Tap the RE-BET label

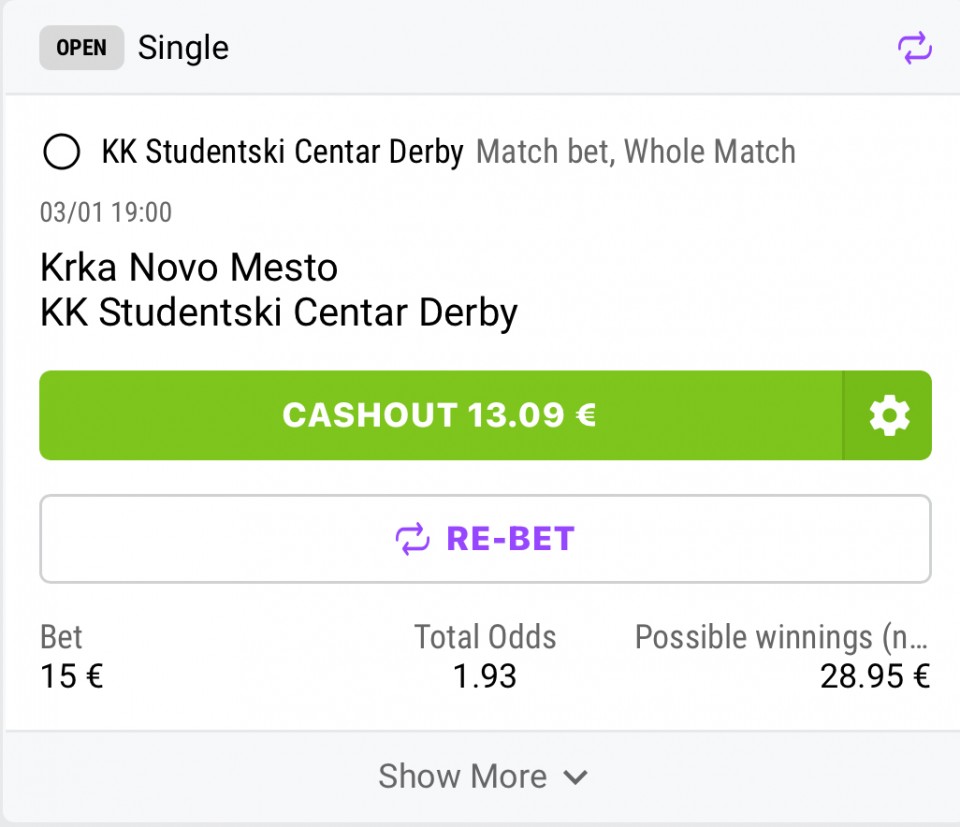pyautogui.click(x=510, y=539)
